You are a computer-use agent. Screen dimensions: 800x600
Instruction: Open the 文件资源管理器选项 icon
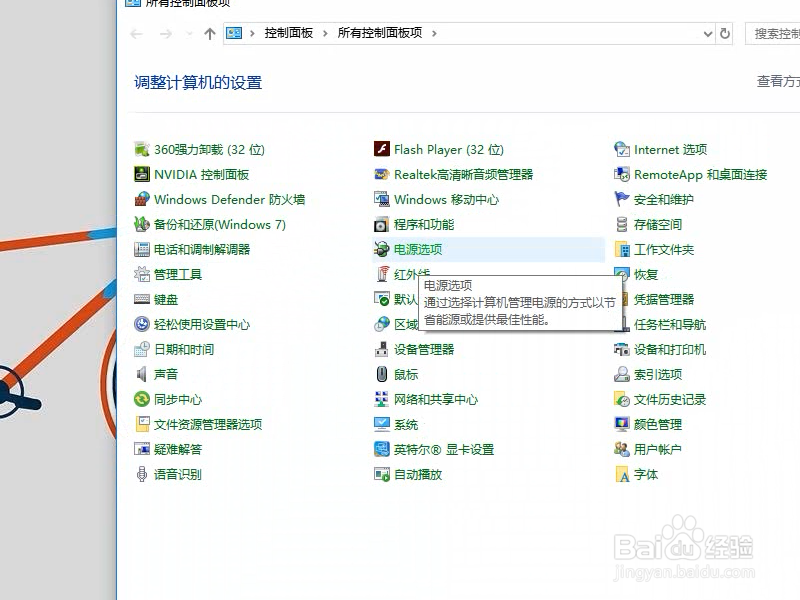(141, 424)
